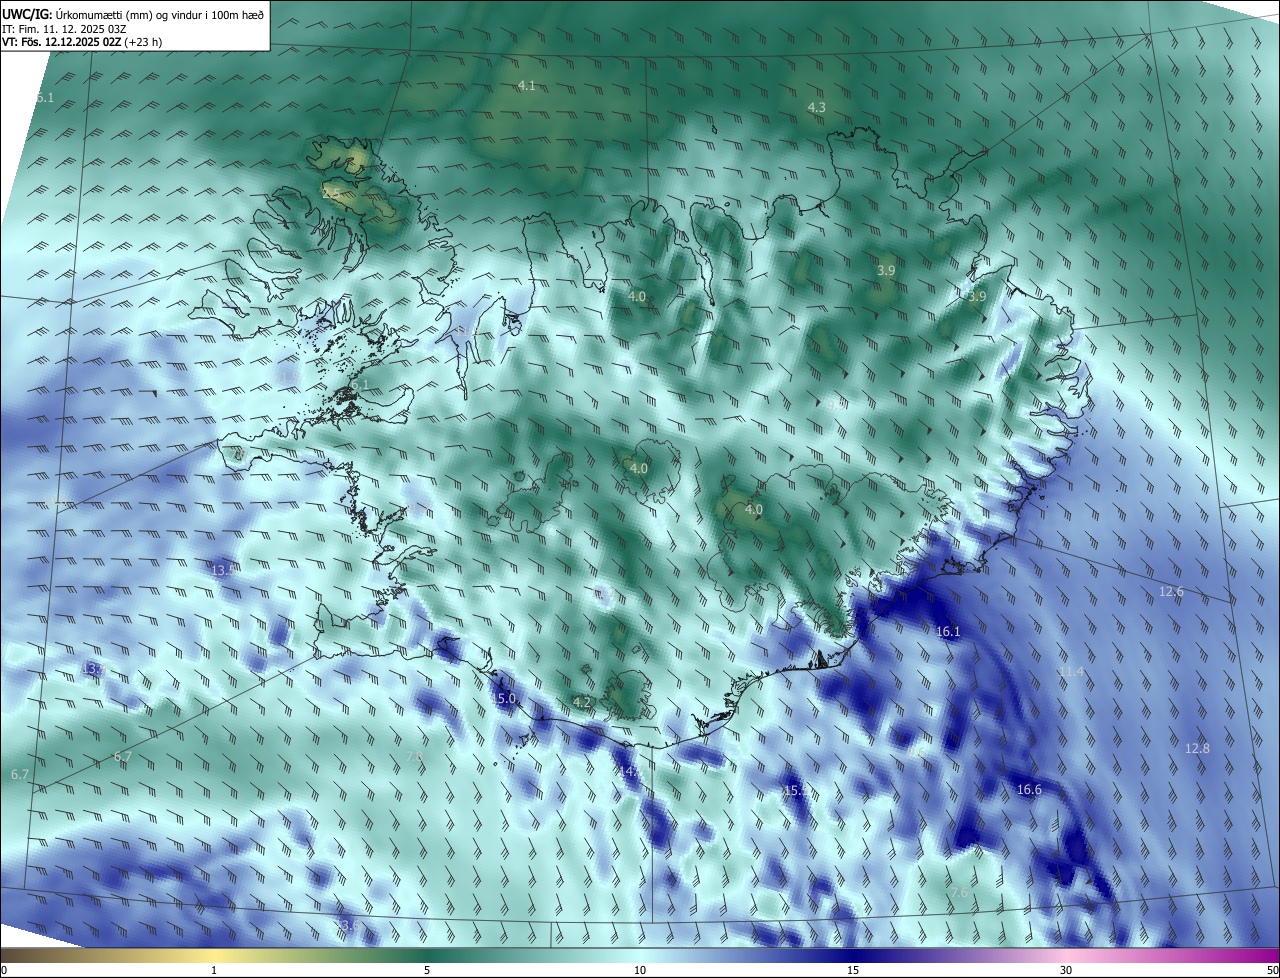1280x978 pixels.
Task: Select the 16.6 value label
Action: tap(1029, 789)
